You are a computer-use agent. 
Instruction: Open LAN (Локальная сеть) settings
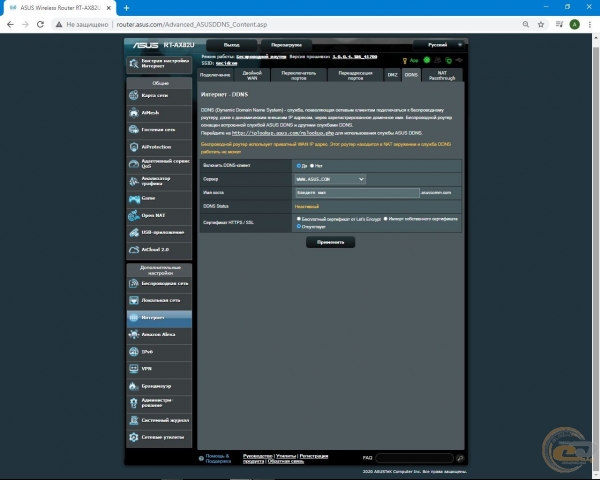159,300
